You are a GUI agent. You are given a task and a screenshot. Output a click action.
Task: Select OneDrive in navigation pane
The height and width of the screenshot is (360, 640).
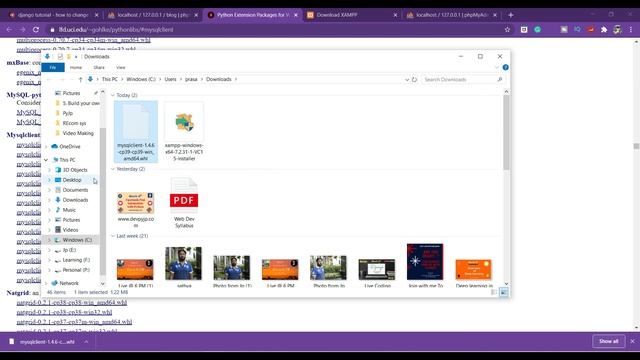69,147
